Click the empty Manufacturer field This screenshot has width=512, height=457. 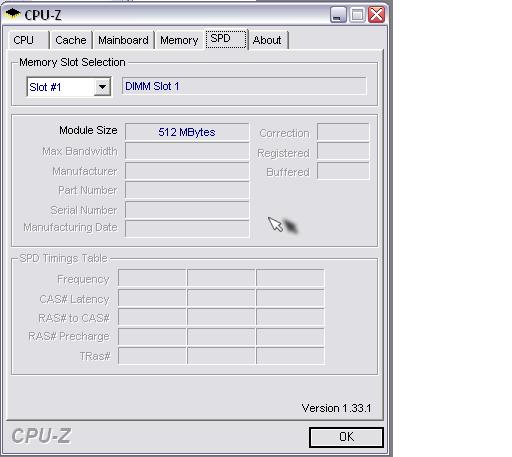(187, 171)
